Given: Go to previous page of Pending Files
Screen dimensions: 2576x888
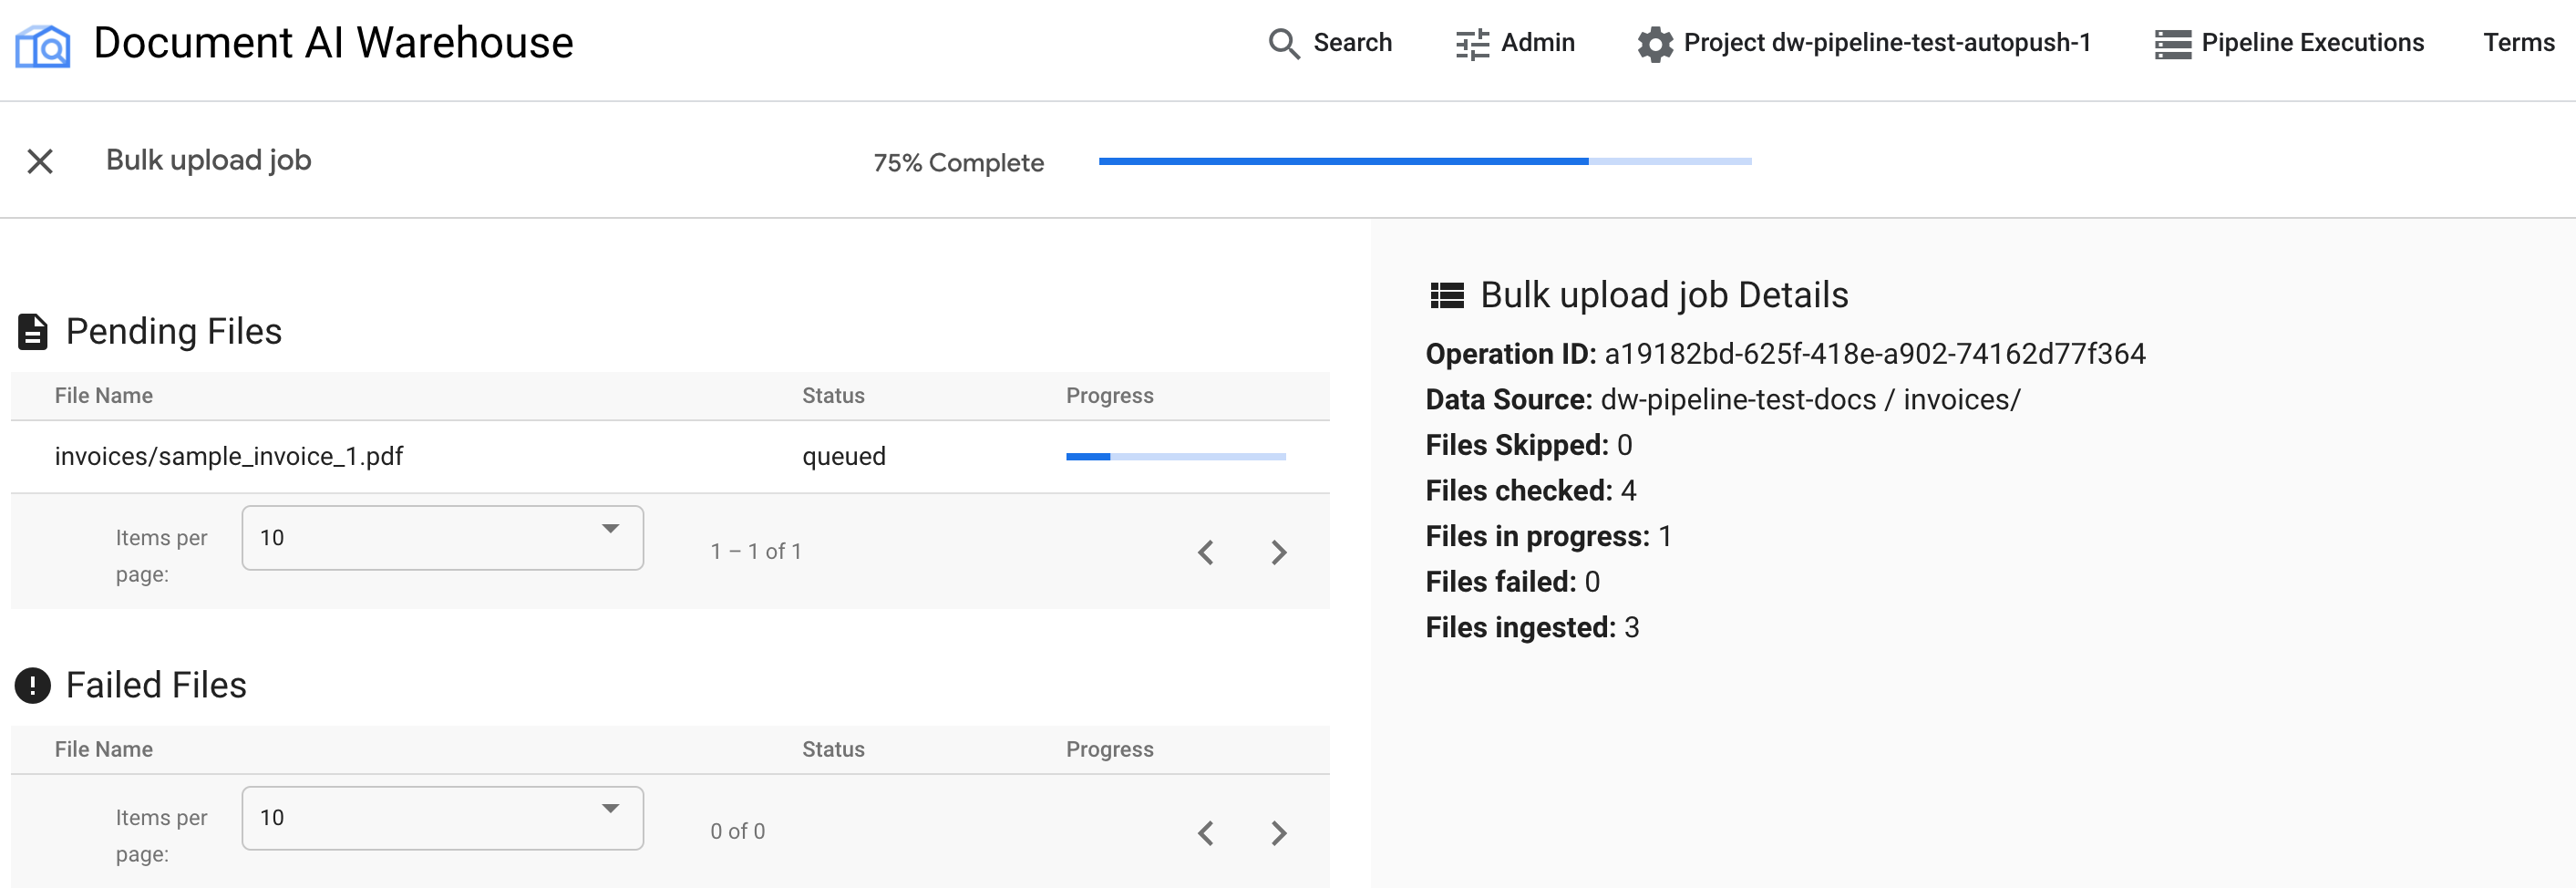Looking at the screenshot, I should coord(1206,553).
